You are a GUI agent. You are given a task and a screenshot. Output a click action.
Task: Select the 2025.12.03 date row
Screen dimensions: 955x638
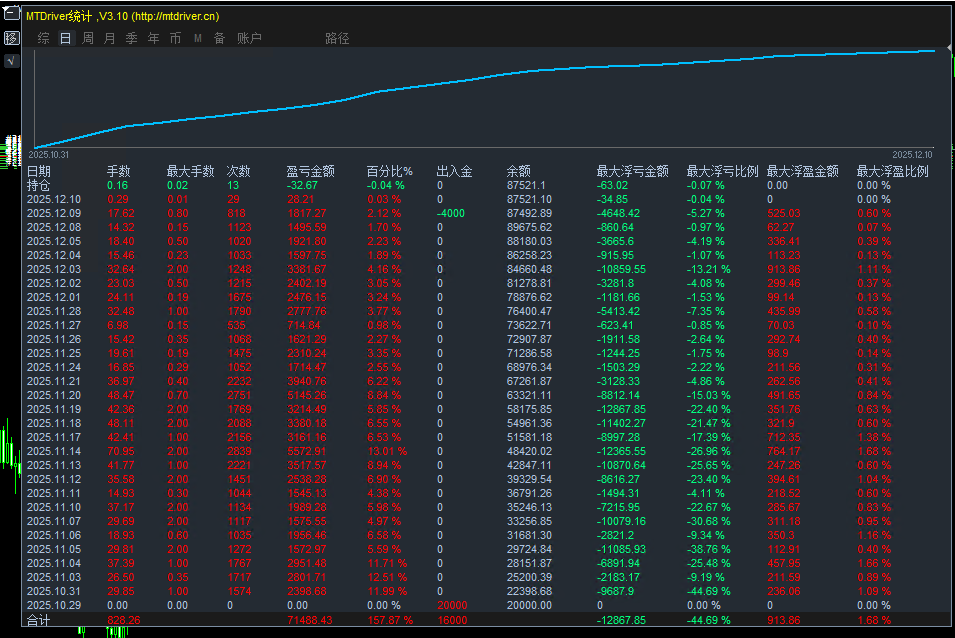54,269
